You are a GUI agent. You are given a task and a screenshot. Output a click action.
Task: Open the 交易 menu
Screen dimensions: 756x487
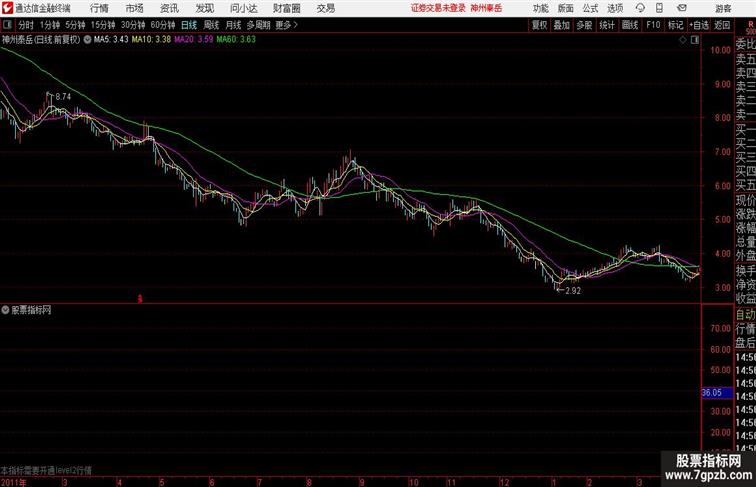click(x=325, y=8)
